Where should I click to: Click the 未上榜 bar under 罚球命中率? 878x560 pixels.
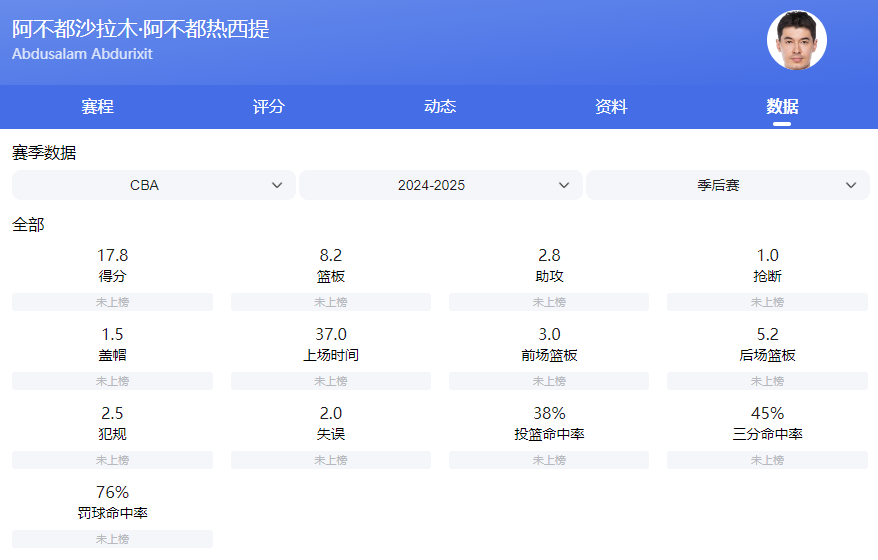[x=113, y=539]
